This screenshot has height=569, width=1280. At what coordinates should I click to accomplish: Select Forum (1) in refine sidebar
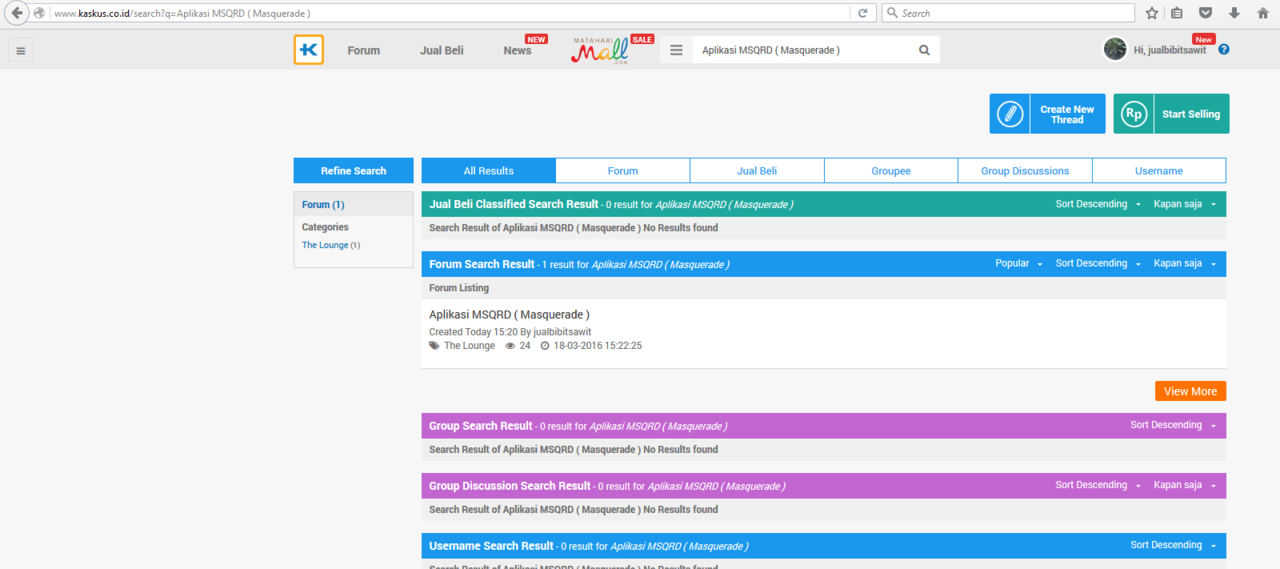[323, 205]
